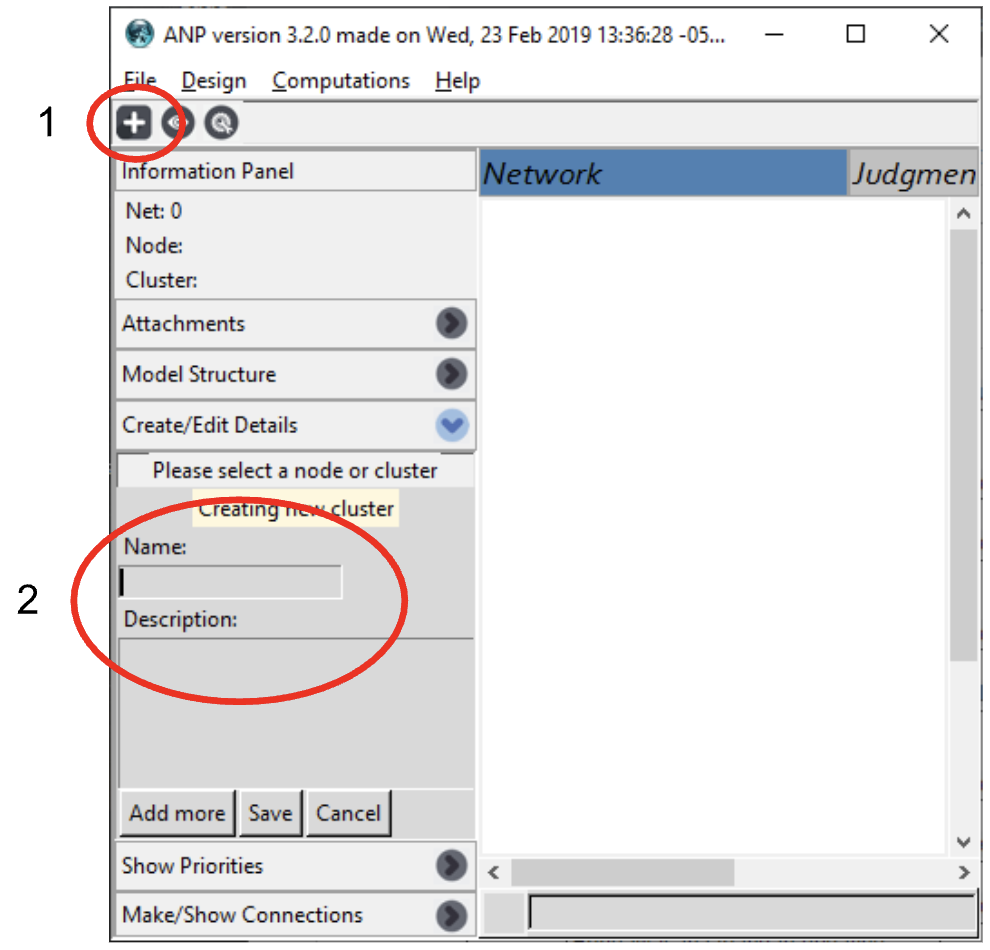This screenshot has height=950, width=990.
Task: Open the Design menu
Action: pyautogui.click(x=213, y=81)
